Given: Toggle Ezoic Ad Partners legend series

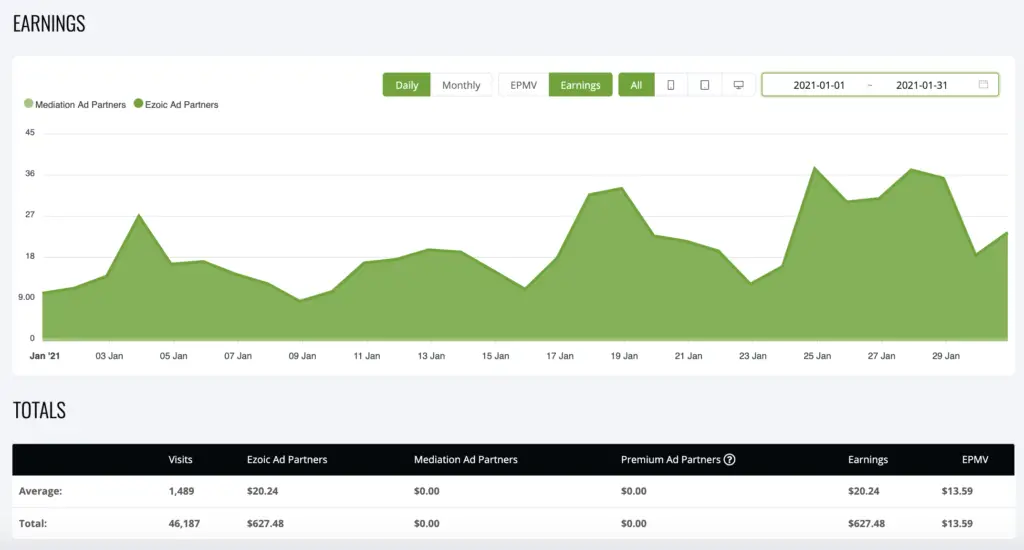Looking at the screenshot, I should point(176,104).
